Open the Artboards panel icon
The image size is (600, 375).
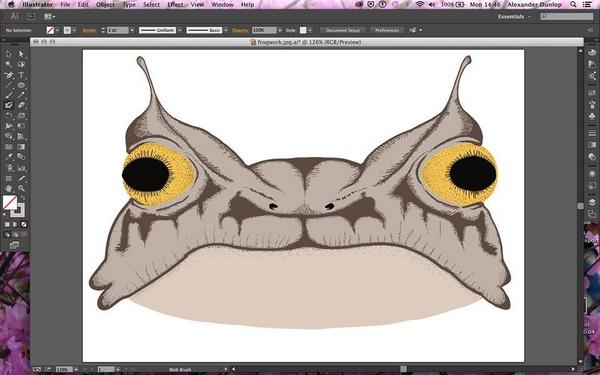click(x=592, y=214)
